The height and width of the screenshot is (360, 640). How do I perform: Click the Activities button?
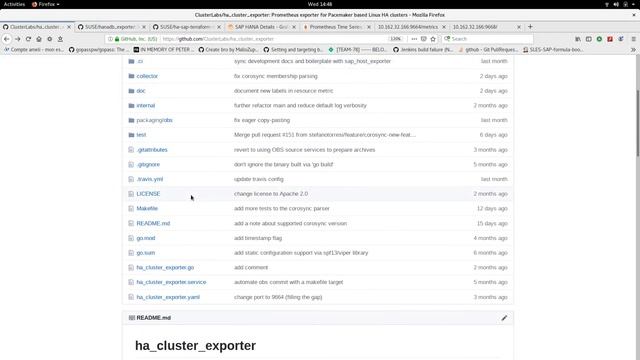(x=14, y=4)
